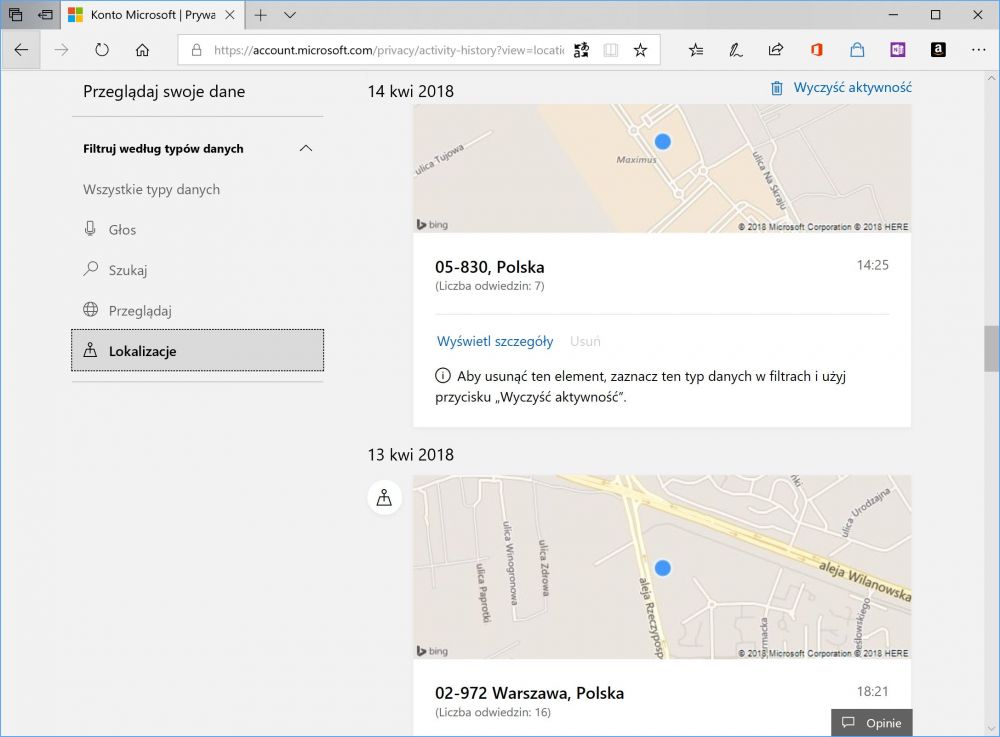
Task: Show tab previews dropdown arrow
Action: coord(290,15)
